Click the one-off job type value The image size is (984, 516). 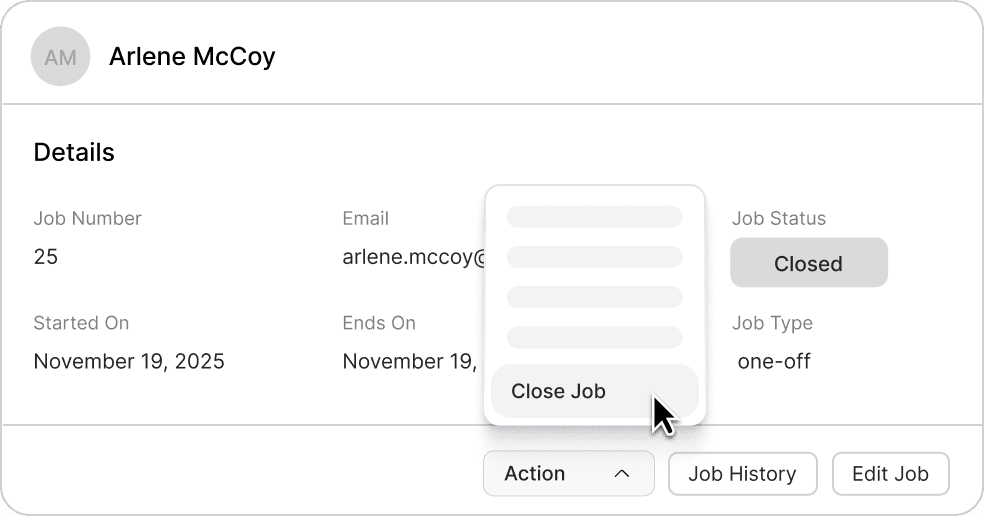click(x=774, y=361)
